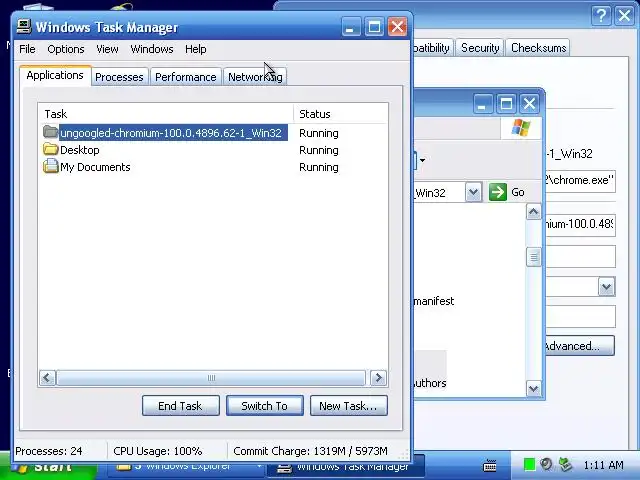
Task: Click the Start in field with chromium path
Action: pos(580,224)
